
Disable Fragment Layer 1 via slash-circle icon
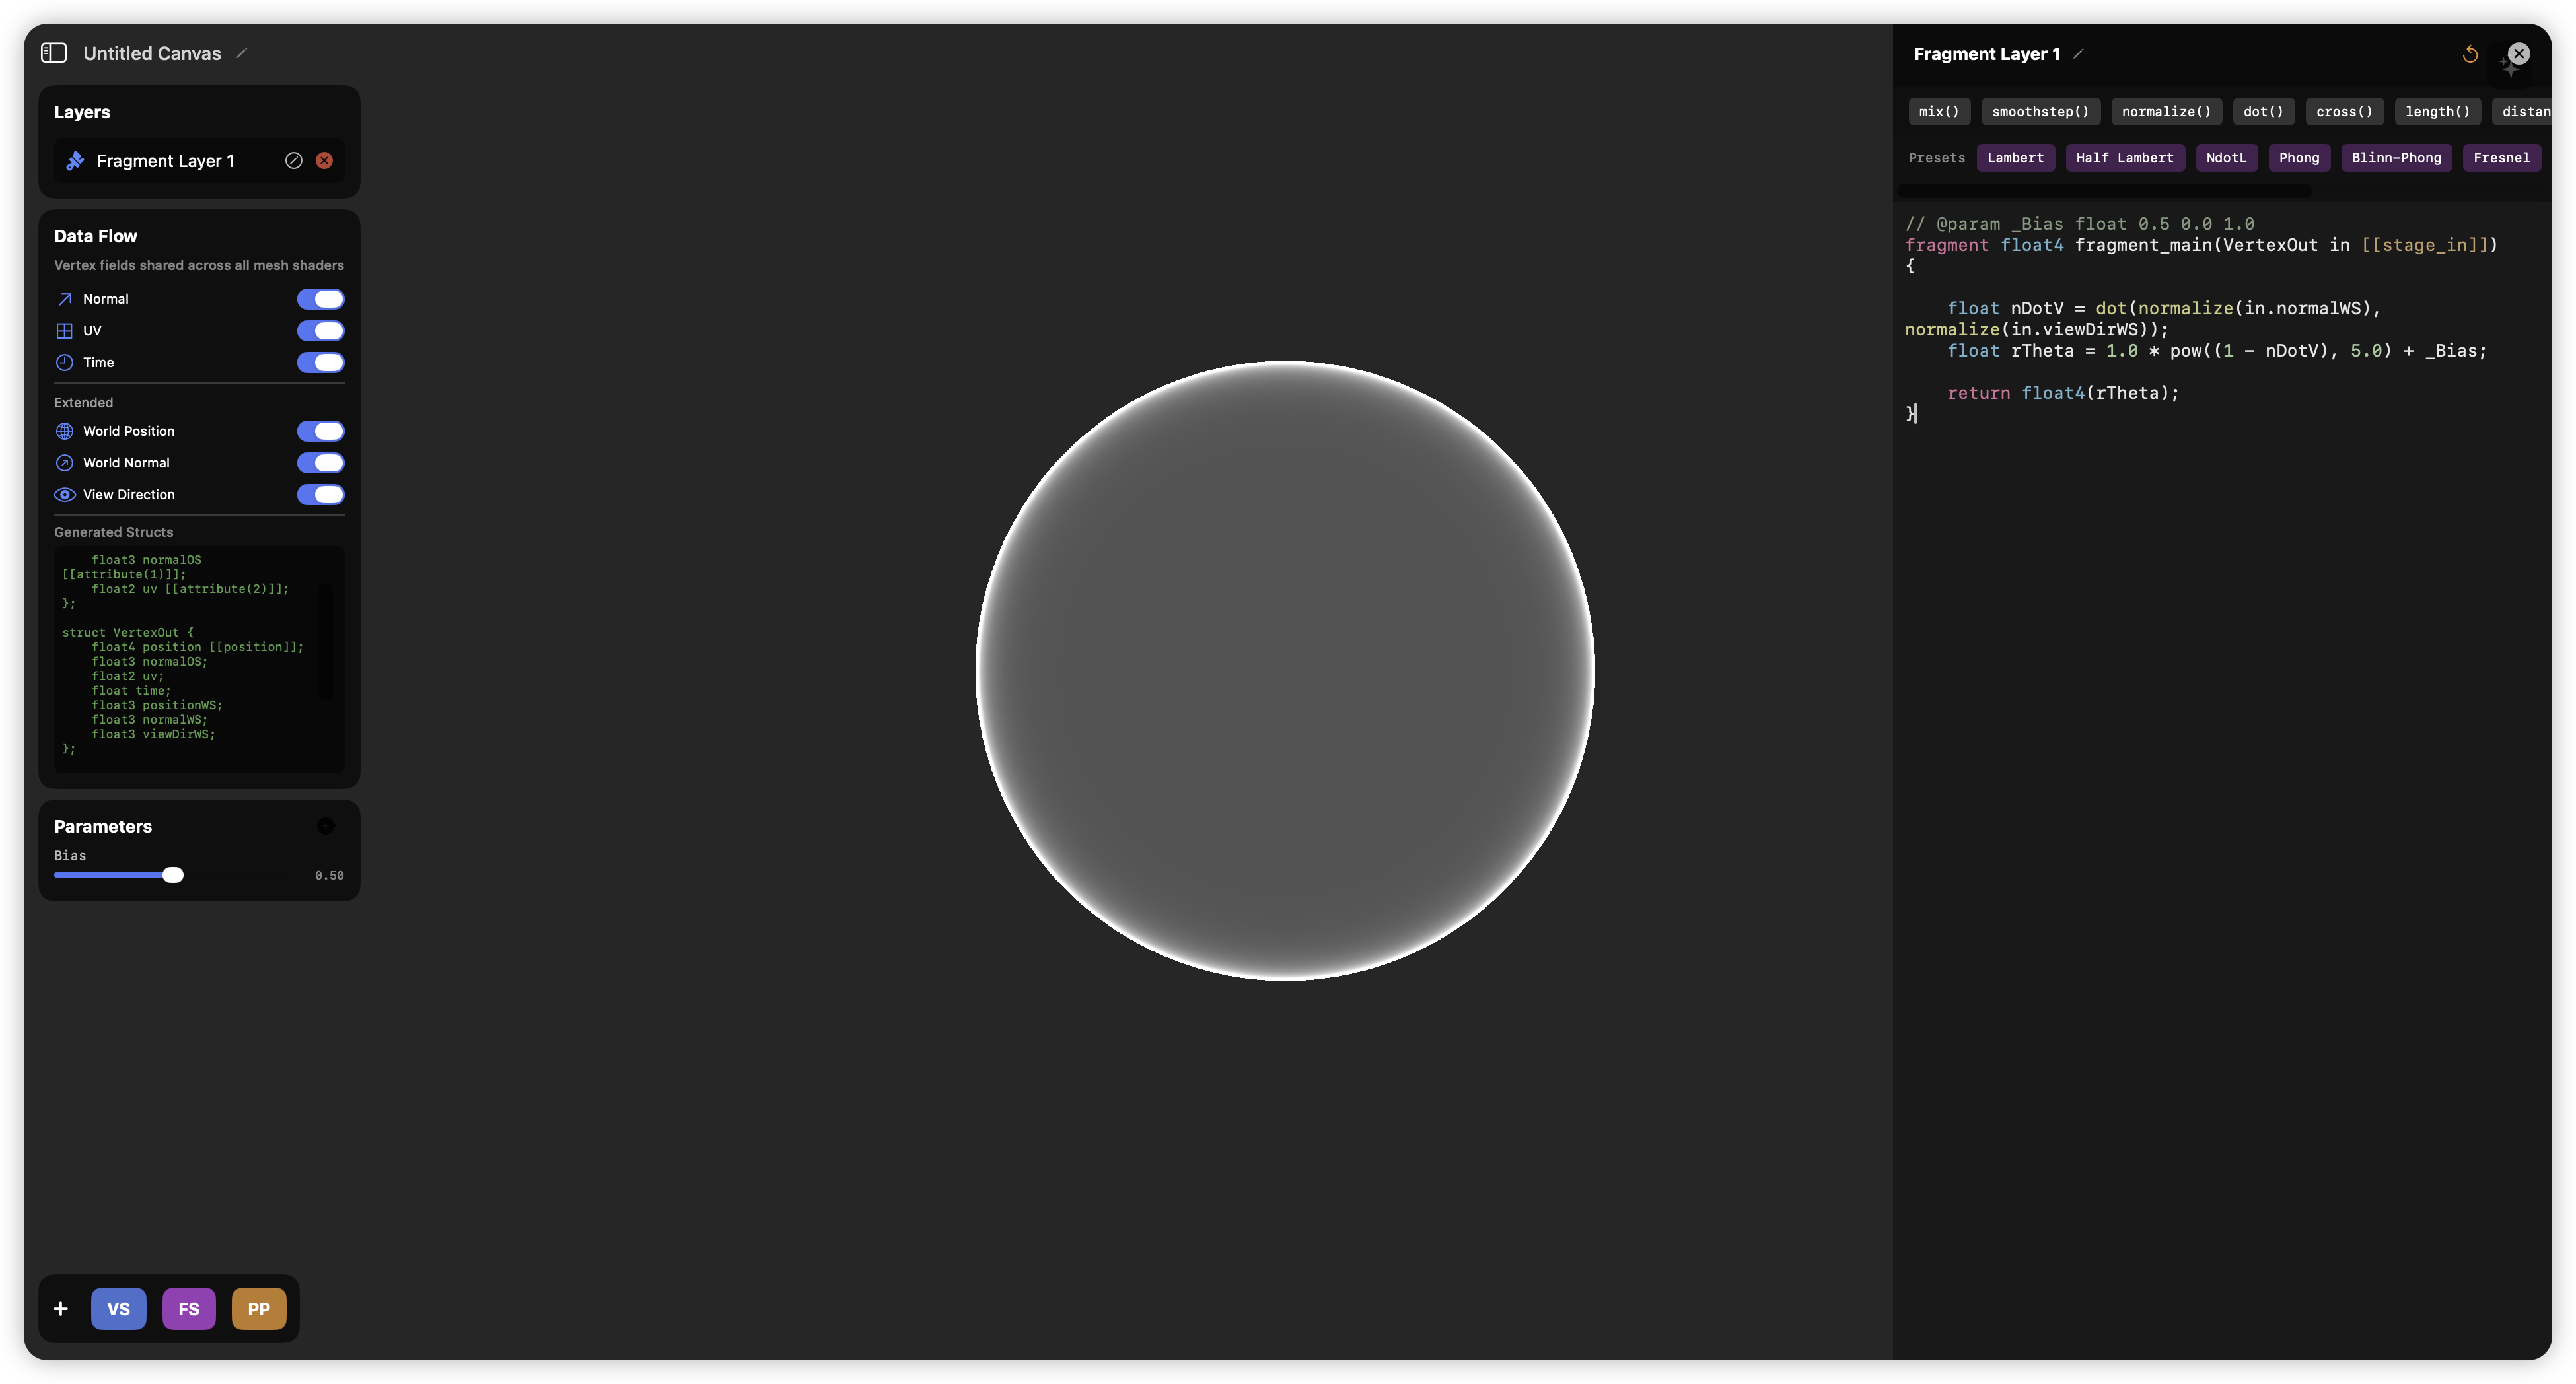coord(293,161)
